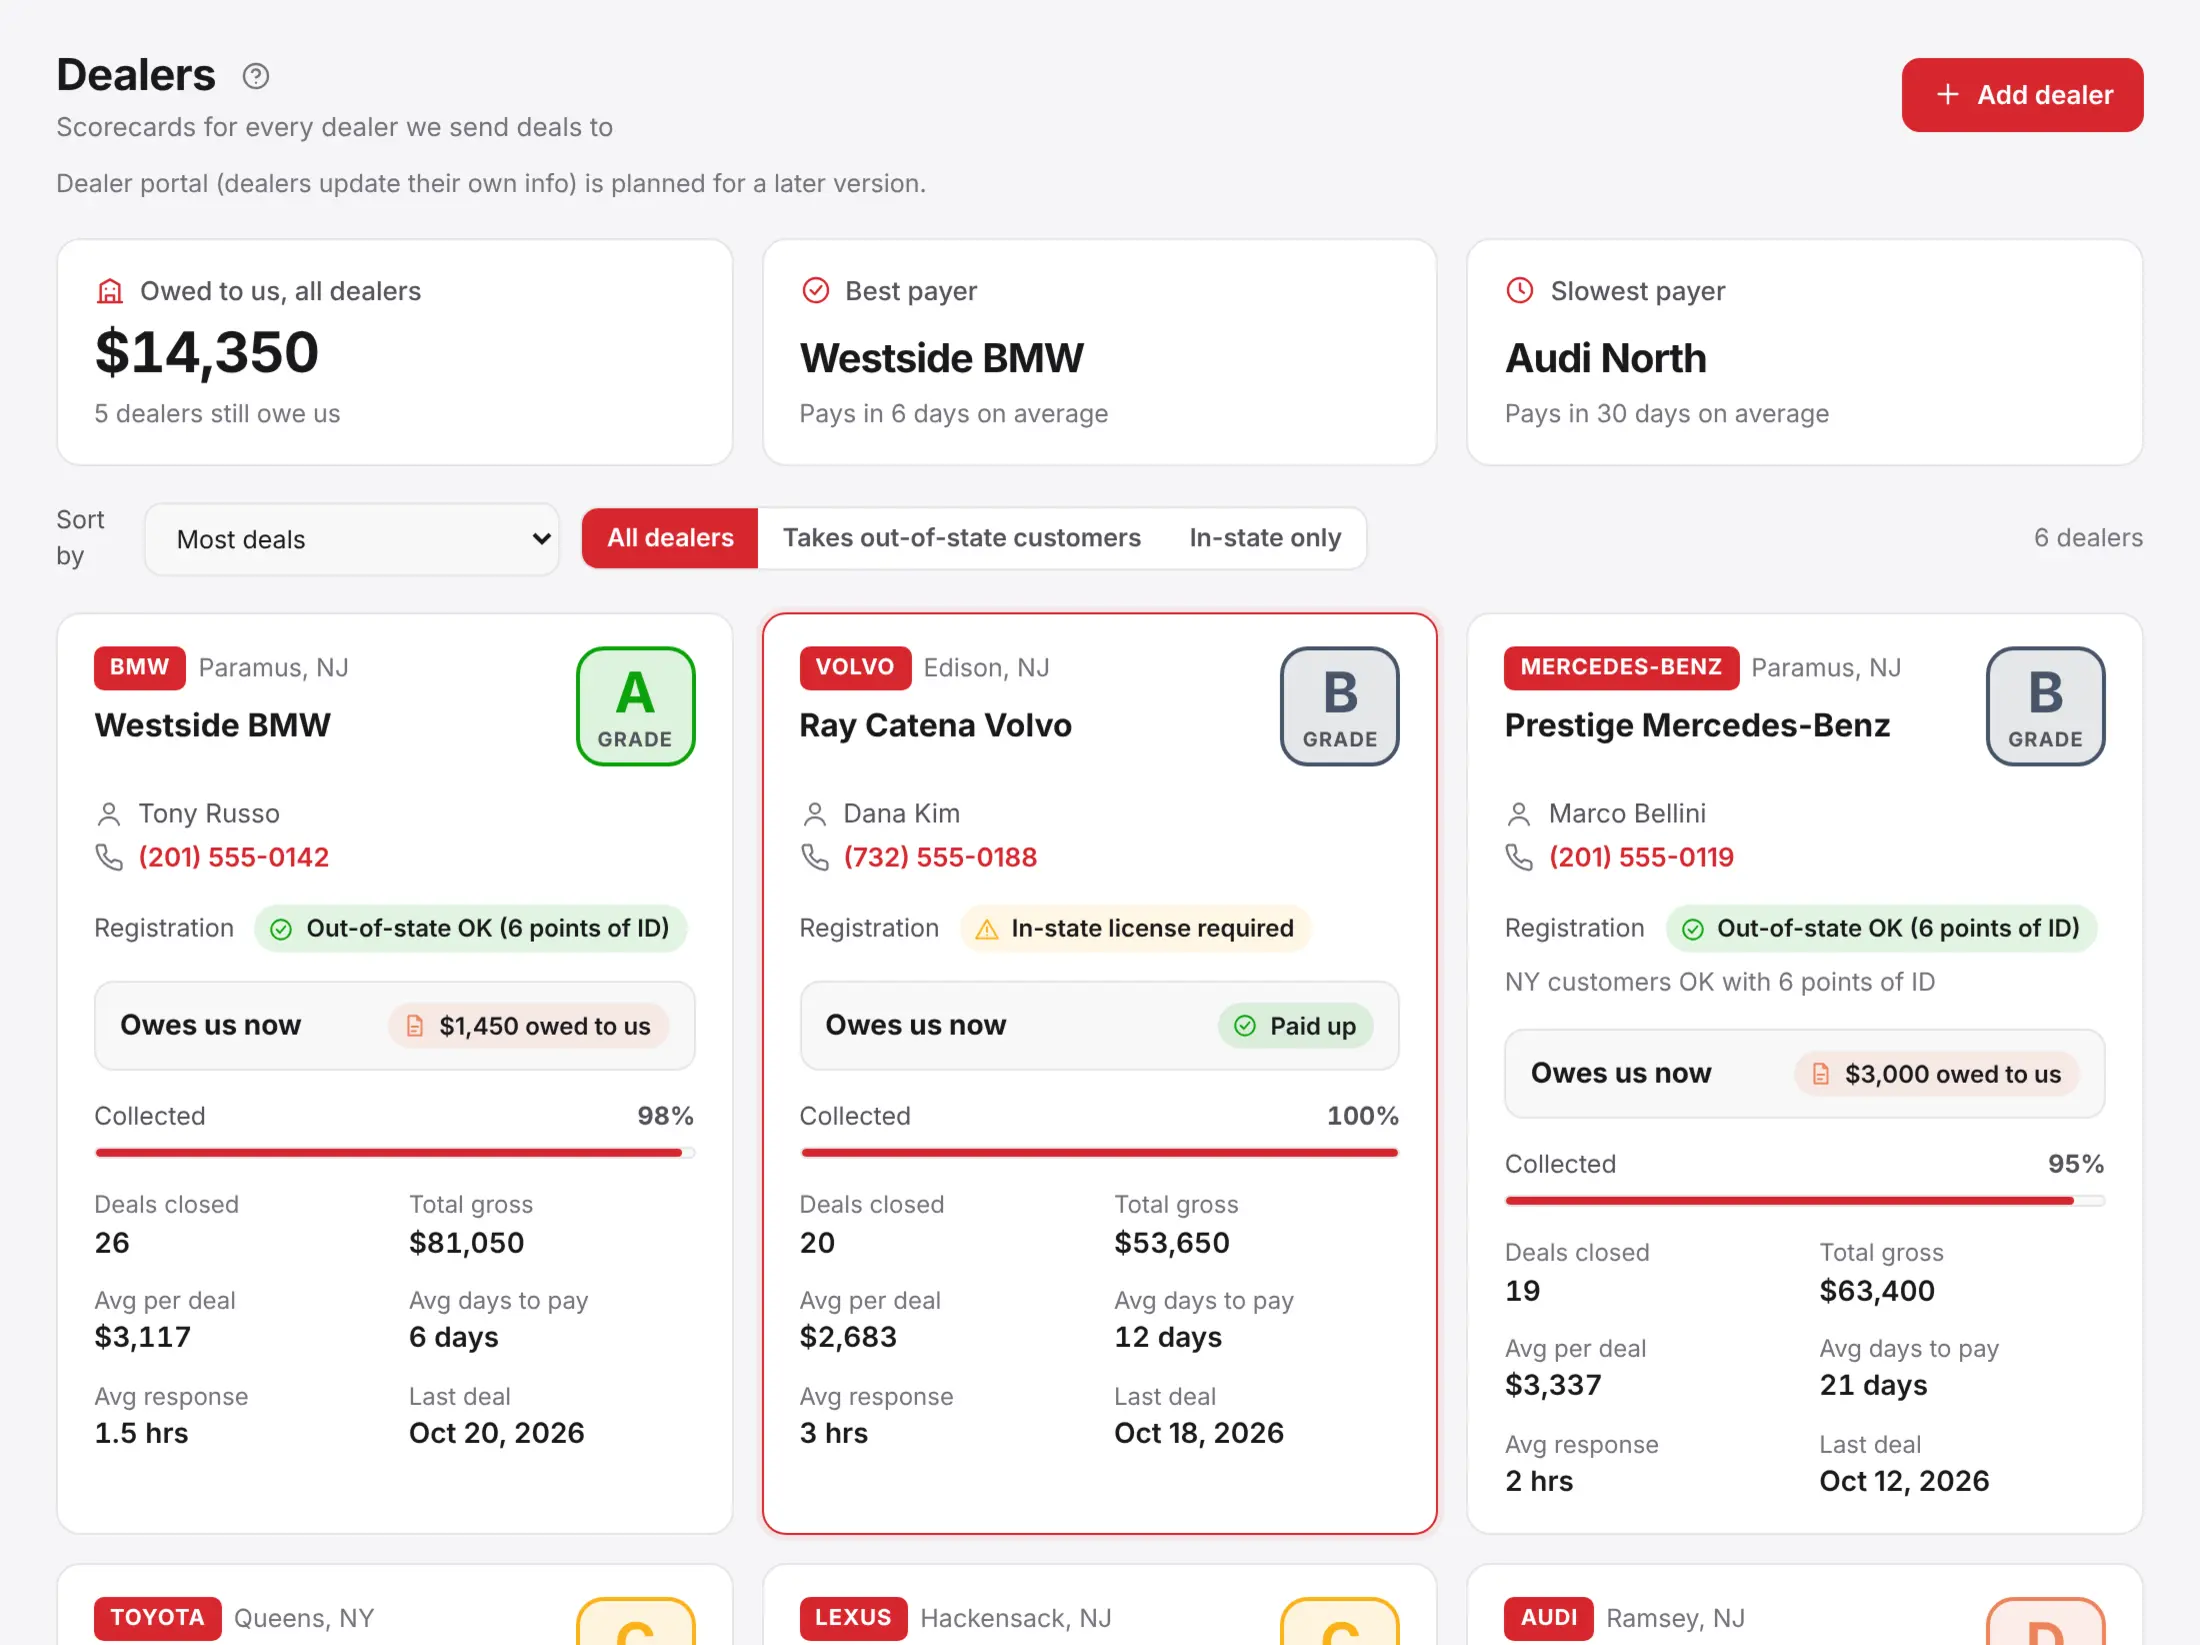Image resolution: width=2200 pixels, height=1645 pixels.
Task: Click the Hackensack, NJ location text
Action: coord(1016,1618)
